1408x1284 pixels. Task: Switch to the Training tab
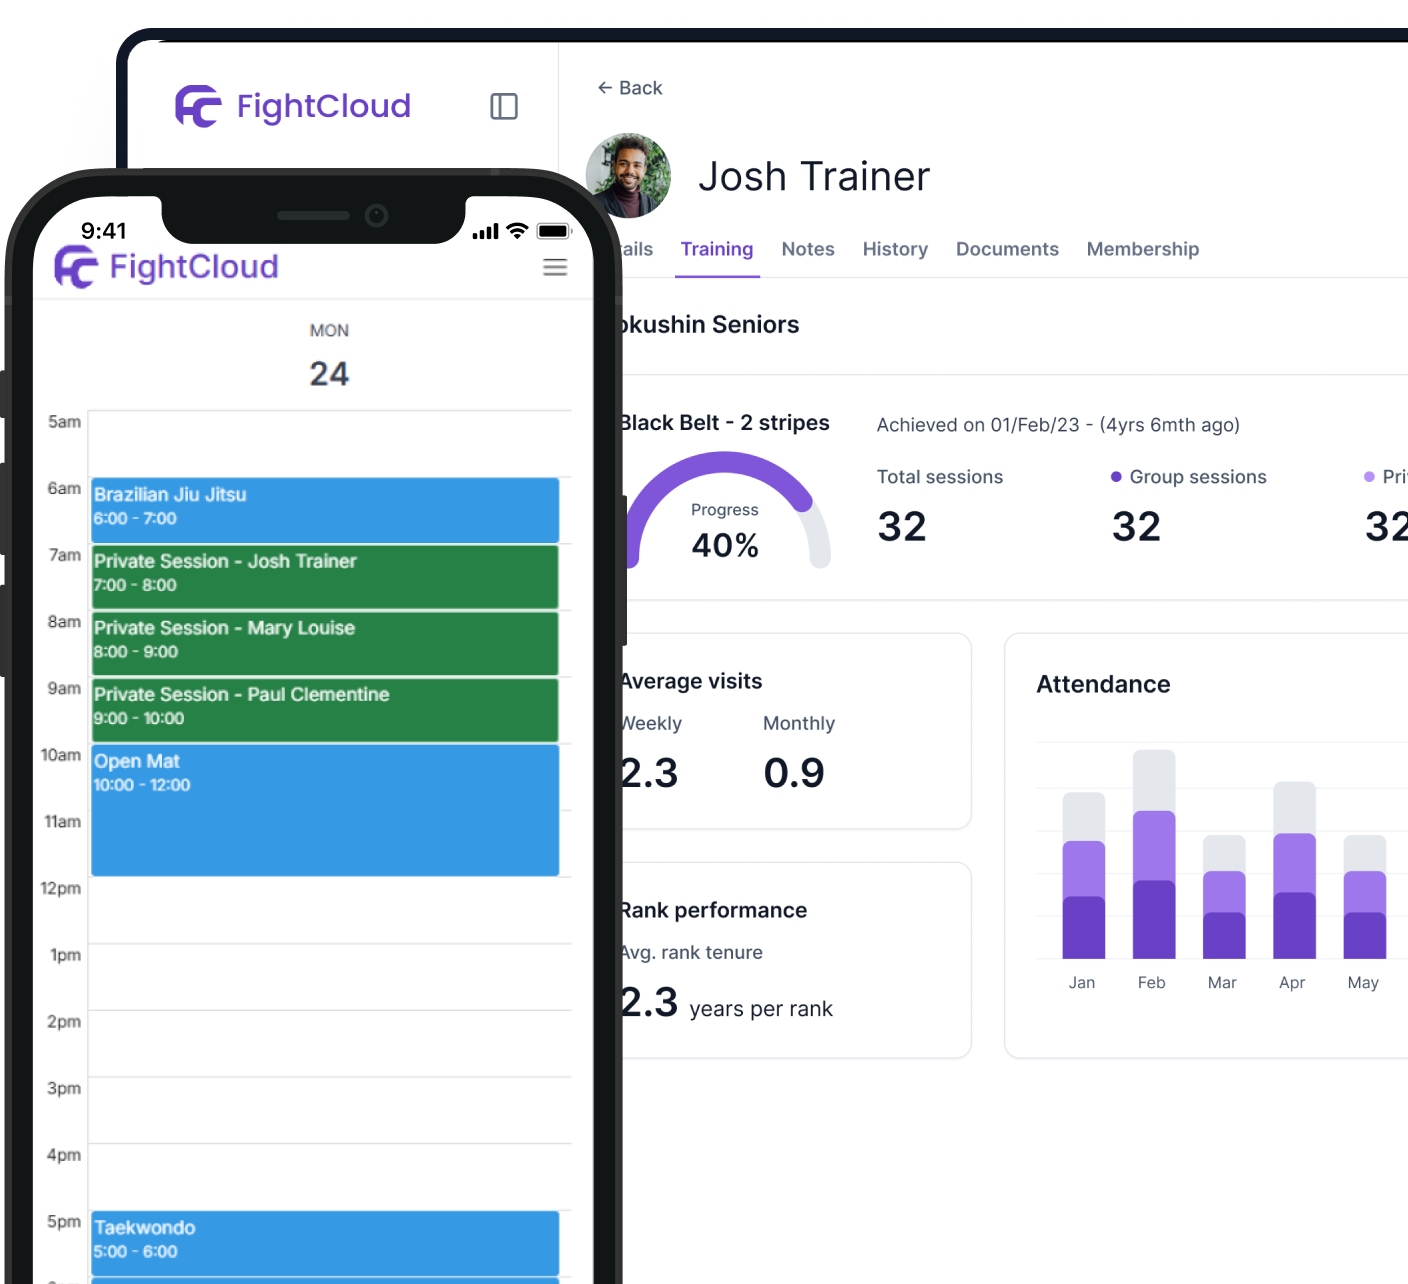click(x=717, y=249)
